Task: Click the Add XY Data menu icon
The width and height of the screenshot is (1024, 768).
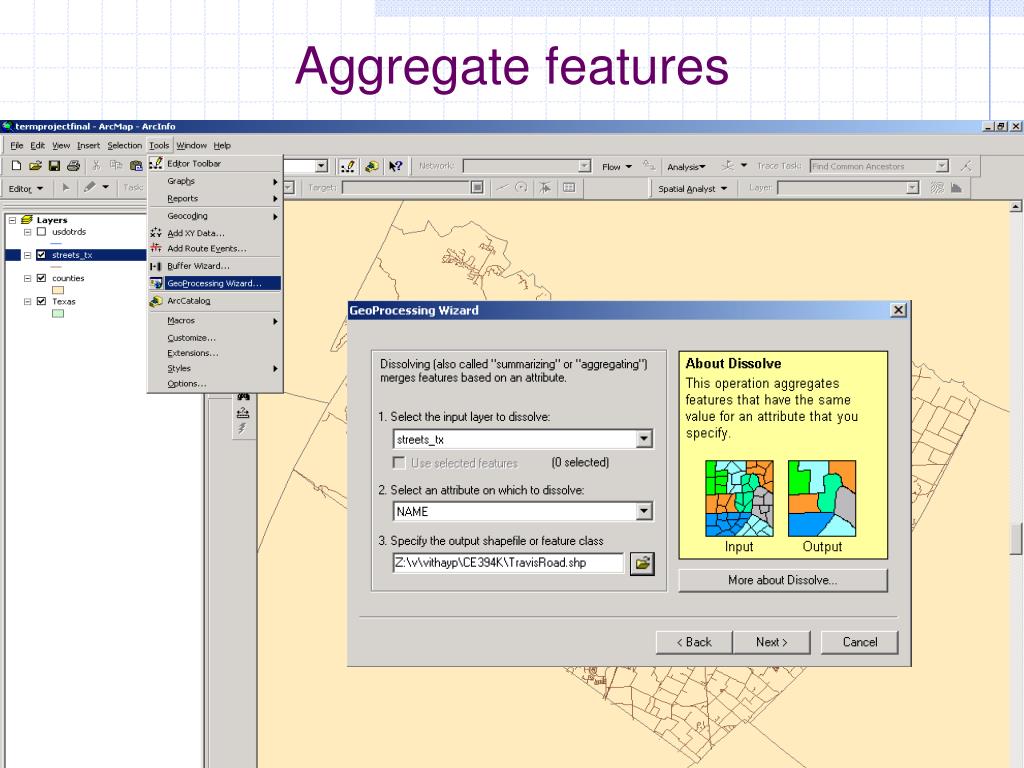Action: click(155, 232)
